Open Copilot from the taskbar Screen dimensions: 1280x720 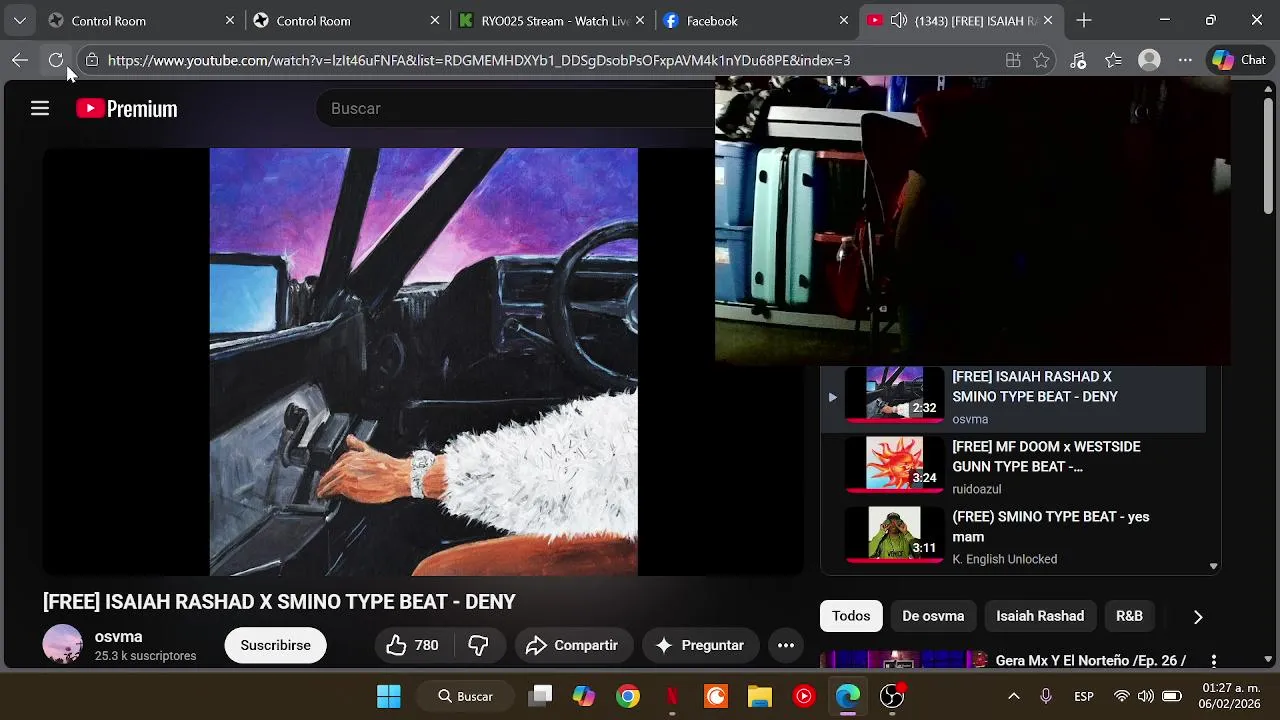click(584, 696)
